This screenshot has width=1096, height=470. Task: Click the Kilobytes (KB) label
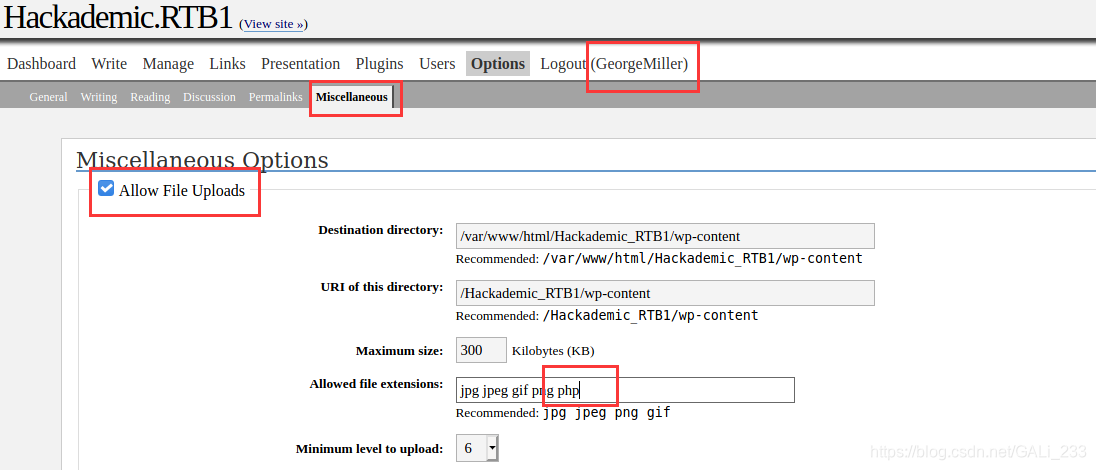pyautogui.click(x=554, y=350)
